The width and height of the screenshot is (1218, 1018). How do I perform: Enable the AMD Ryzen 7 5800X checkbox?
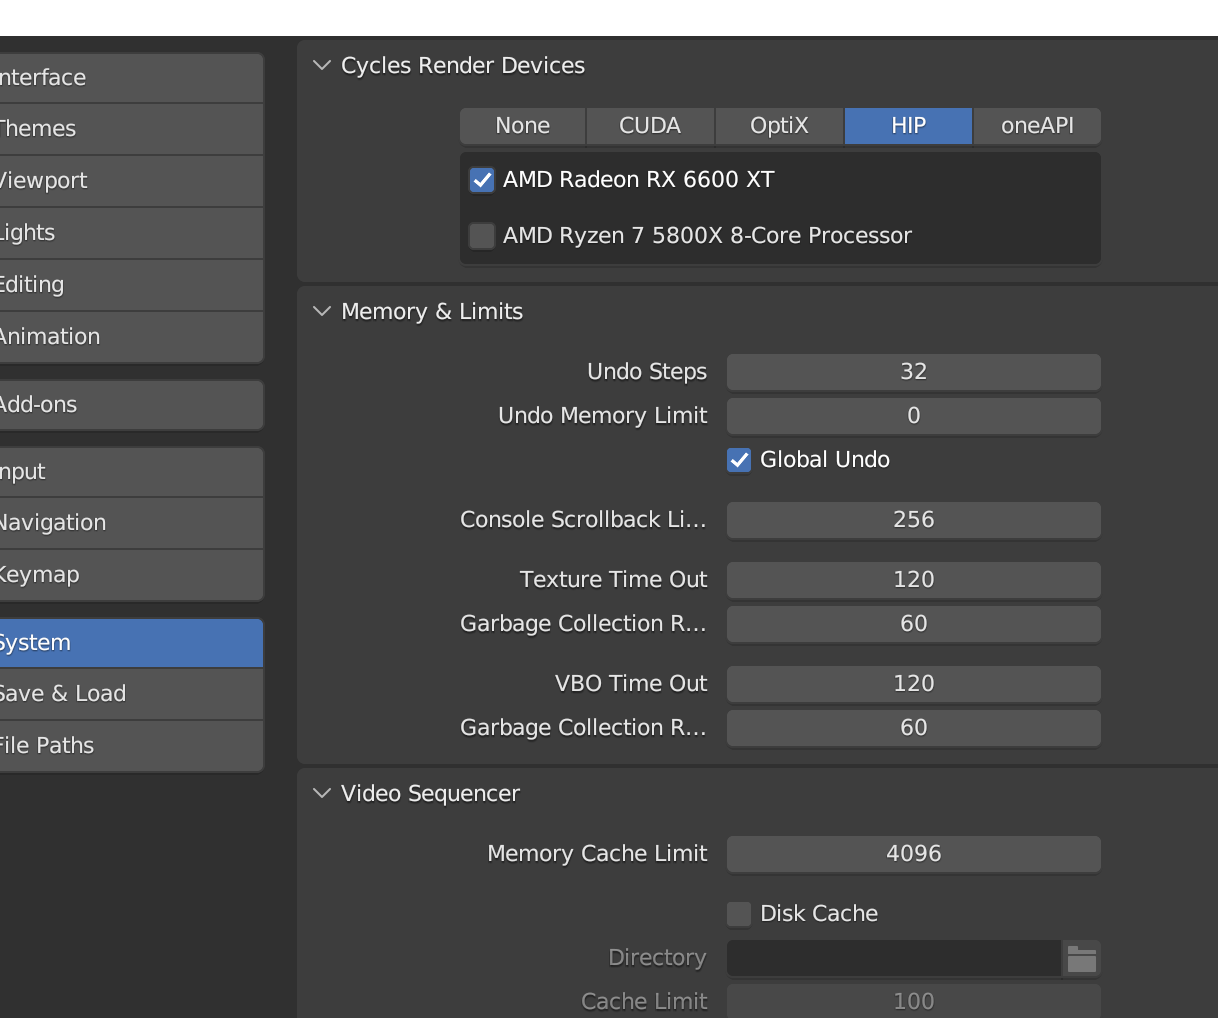482,236
